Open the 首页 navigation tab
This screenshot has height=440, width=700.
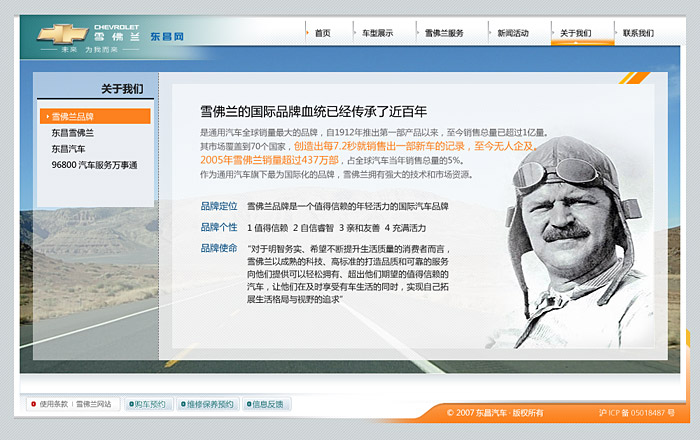[322, 33]
